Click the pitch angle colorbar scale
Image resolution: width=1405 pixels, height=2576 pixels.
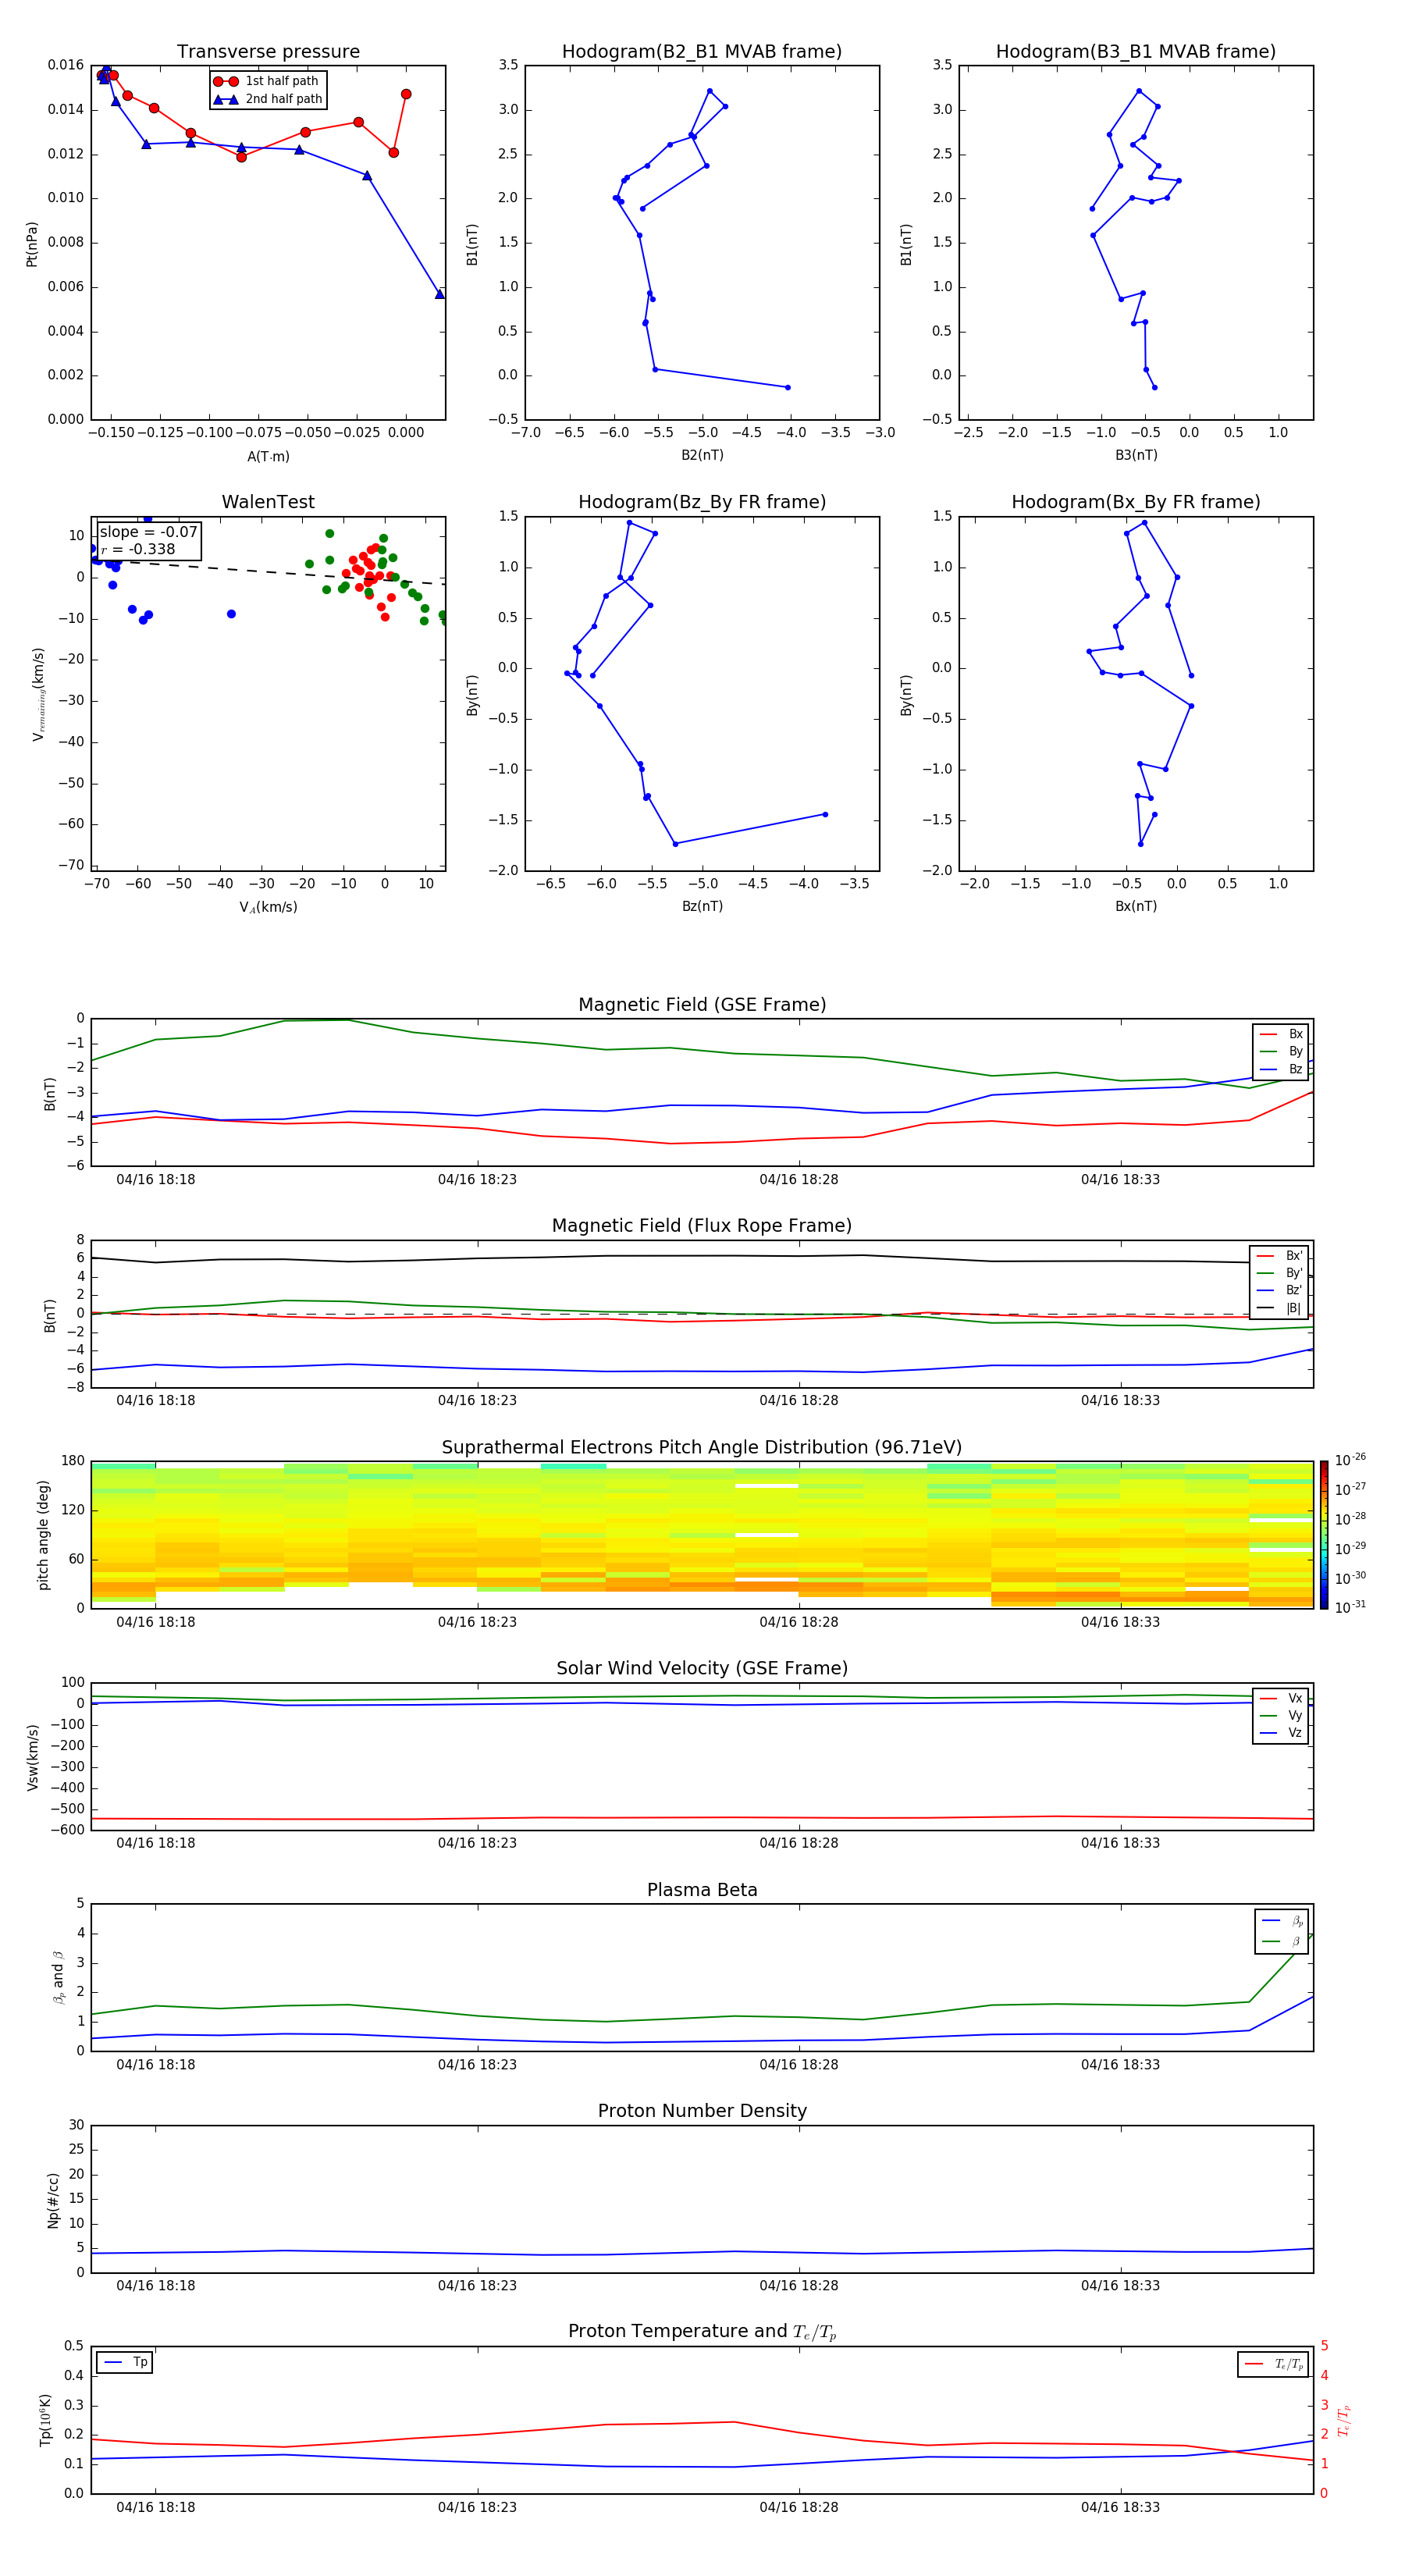[x=1323, y=1534]
